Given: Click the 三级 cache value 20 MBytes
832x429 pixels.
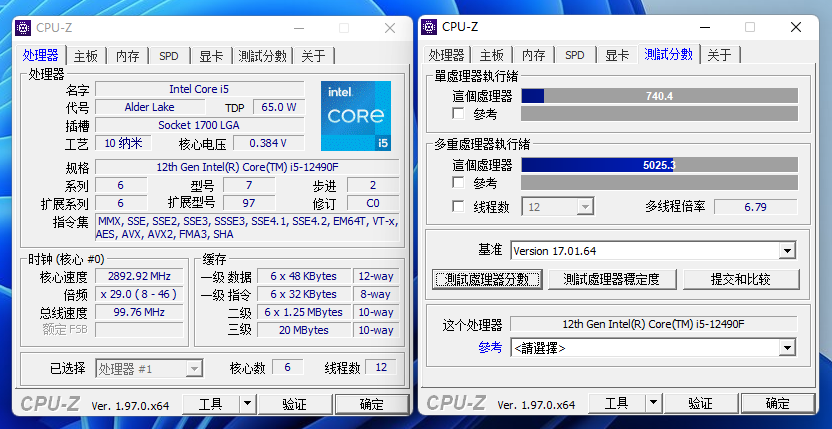Looking at the screenshot, I should tap(304, 330).
